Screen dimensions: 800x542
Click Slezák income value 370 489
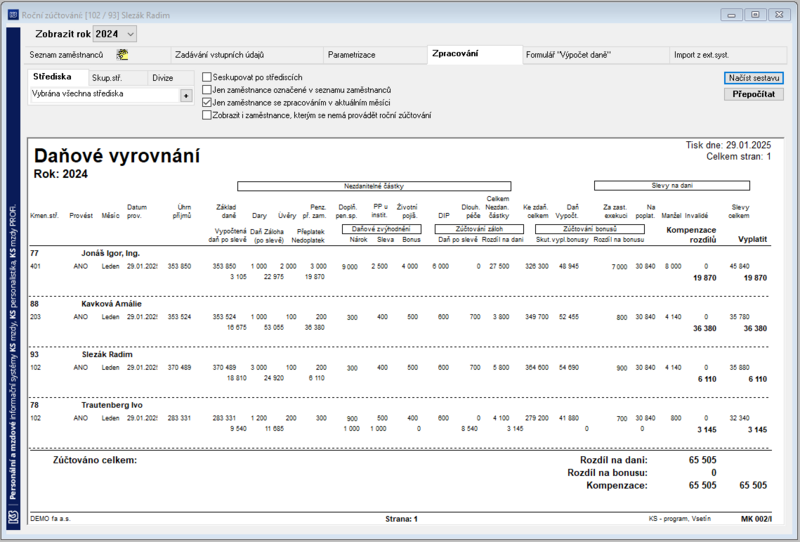179,367
